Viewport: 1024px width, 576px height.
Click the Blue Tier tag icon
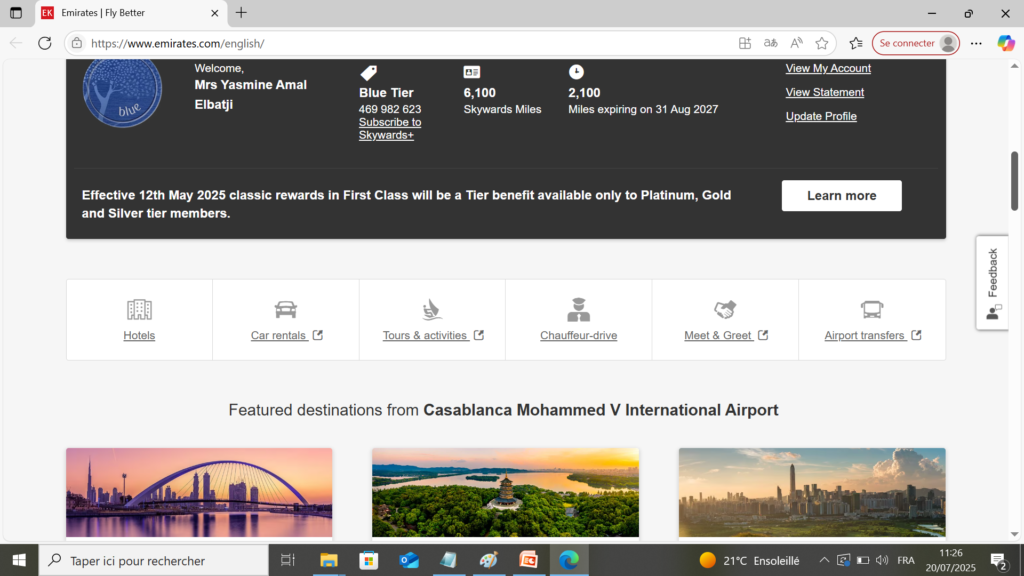coord(368,72)
